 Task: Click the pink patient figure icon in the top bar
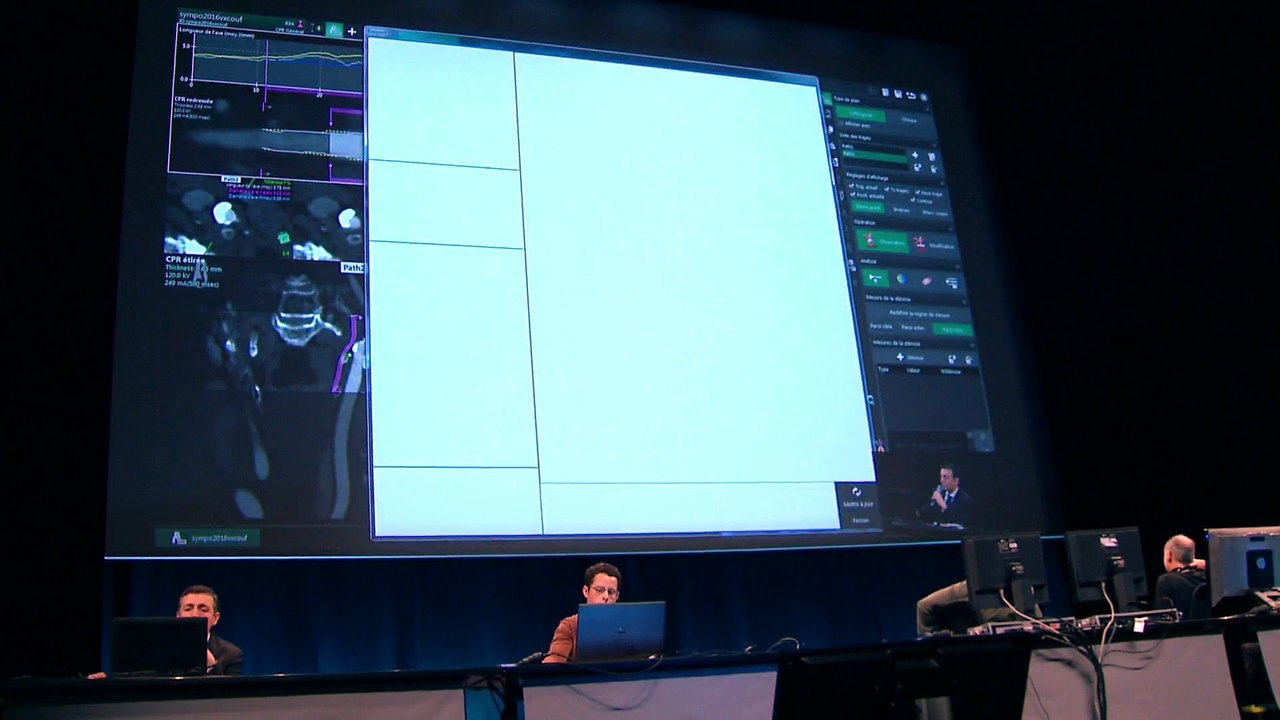(x=300, y=23)
